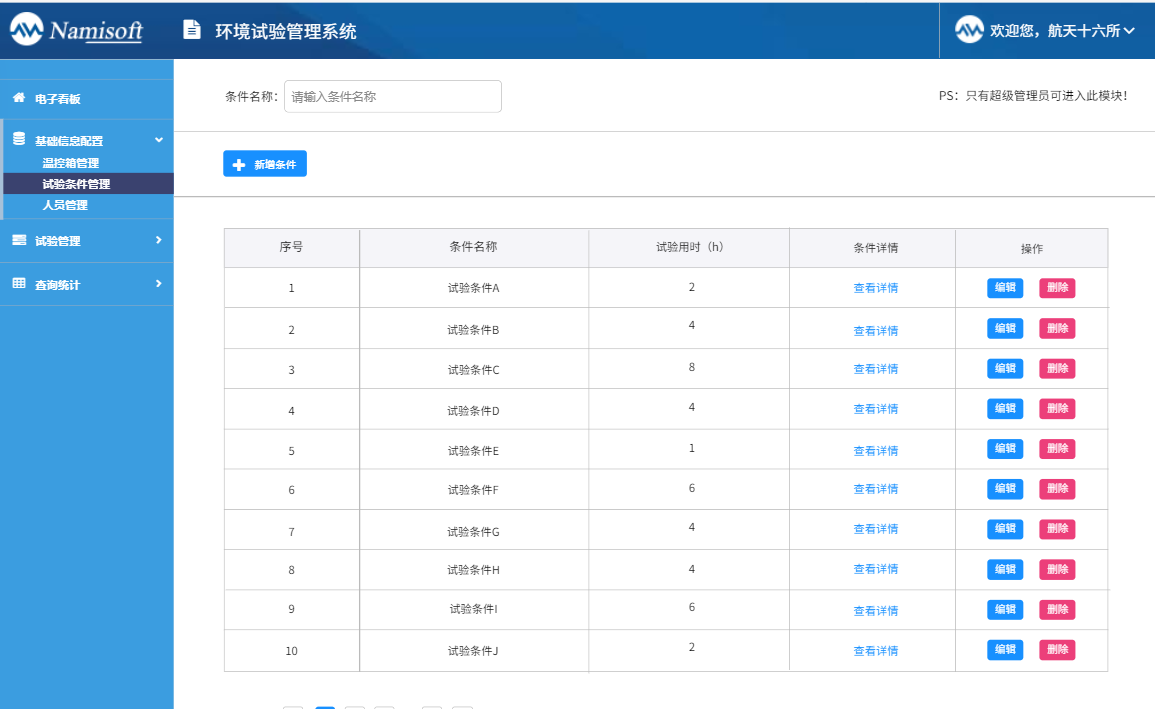
Task: Delete 试验条件G with 删除 button
Action: pyautogui.click(x=1057, y=529)
